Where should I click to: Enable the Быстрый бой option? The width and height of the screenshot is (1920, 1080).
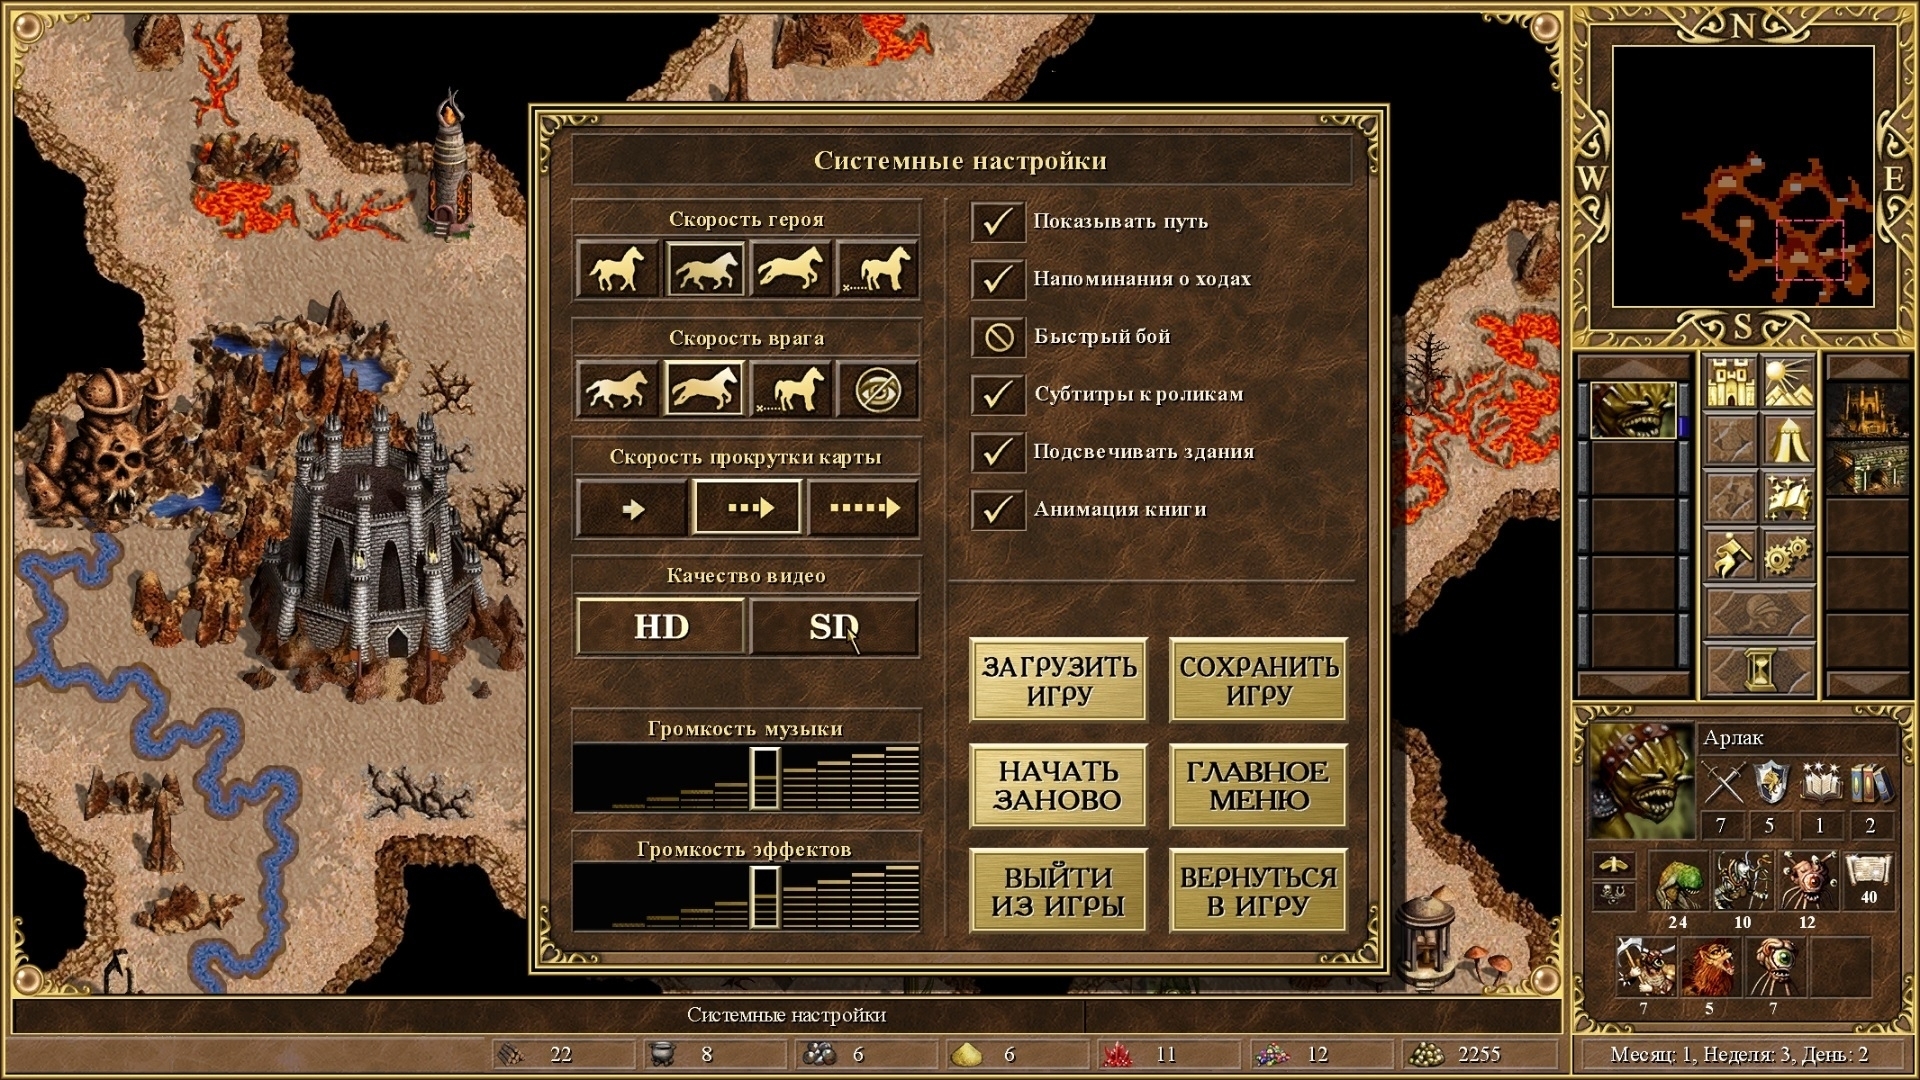[997, 337]
